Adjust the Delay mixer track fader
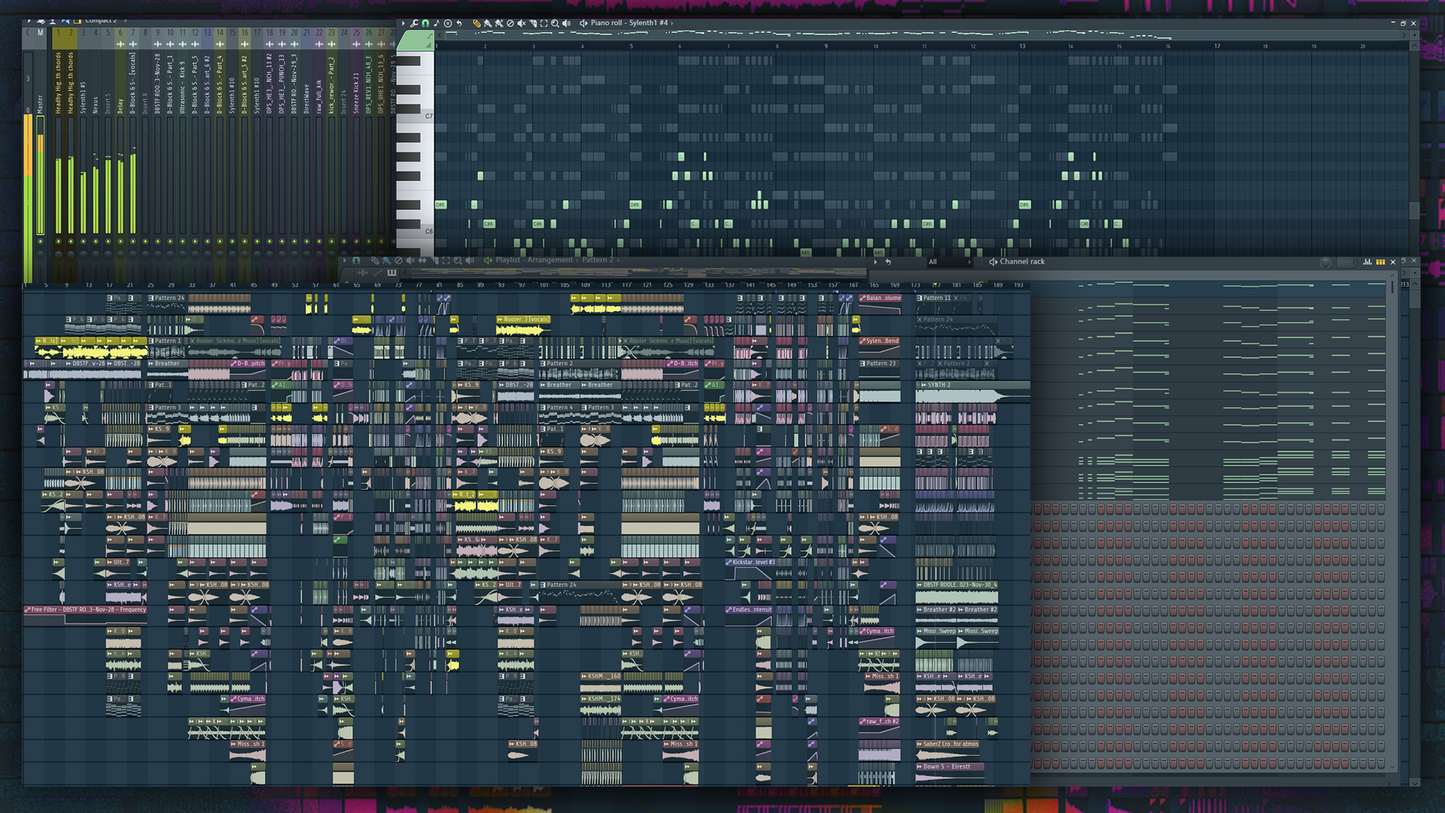Screen dimensions: 1445x813 (121, 175)
